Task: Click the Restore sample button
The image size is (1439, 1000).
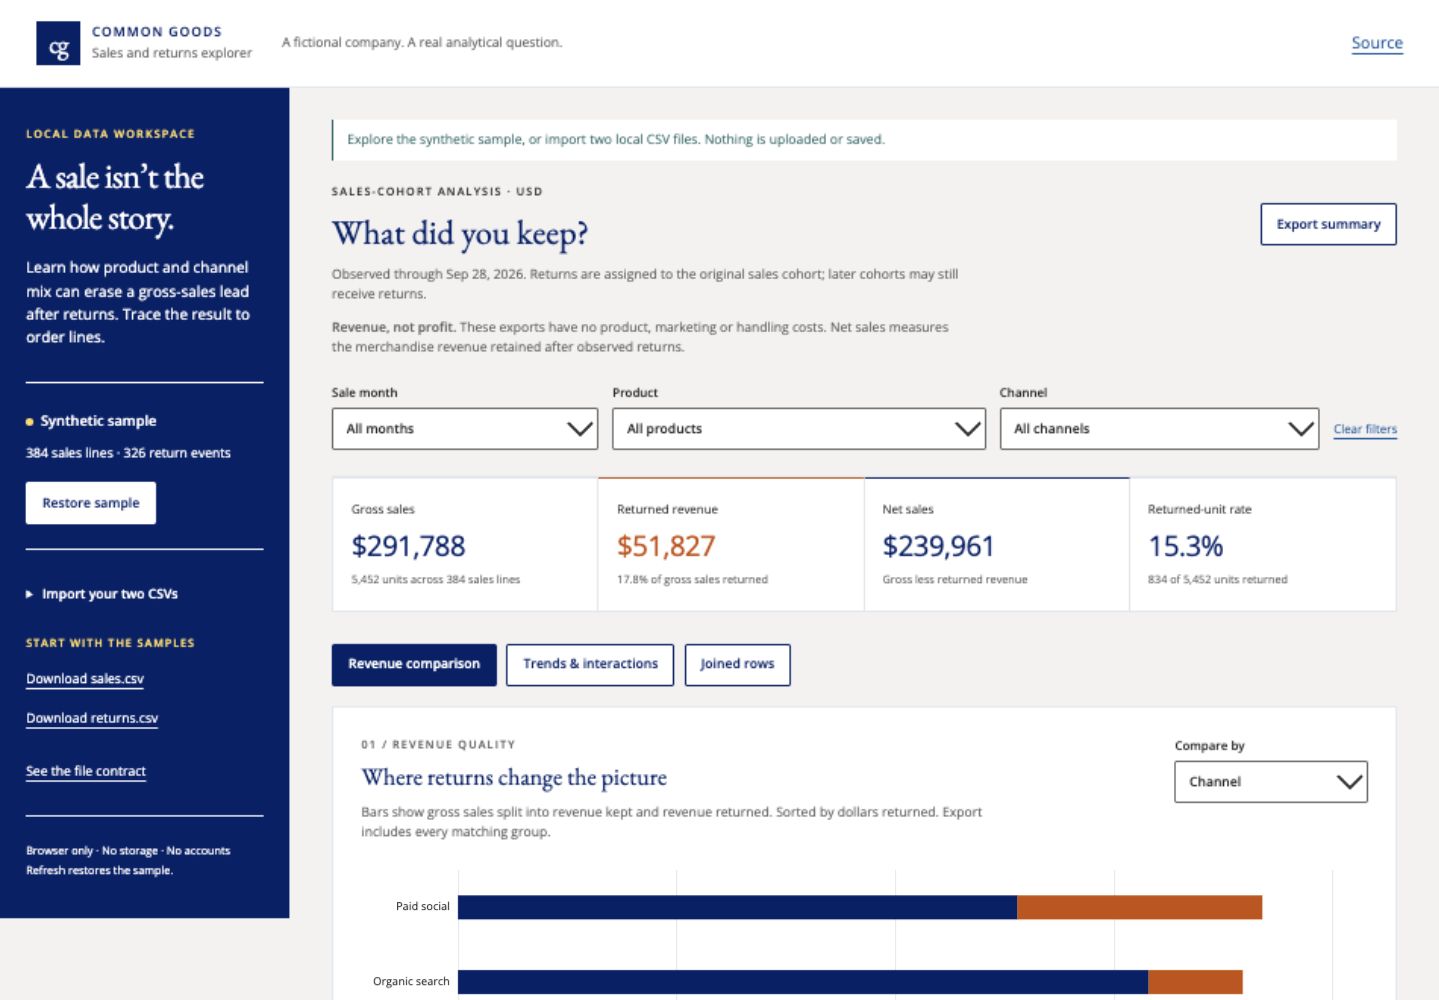Action: click(91, 503)
